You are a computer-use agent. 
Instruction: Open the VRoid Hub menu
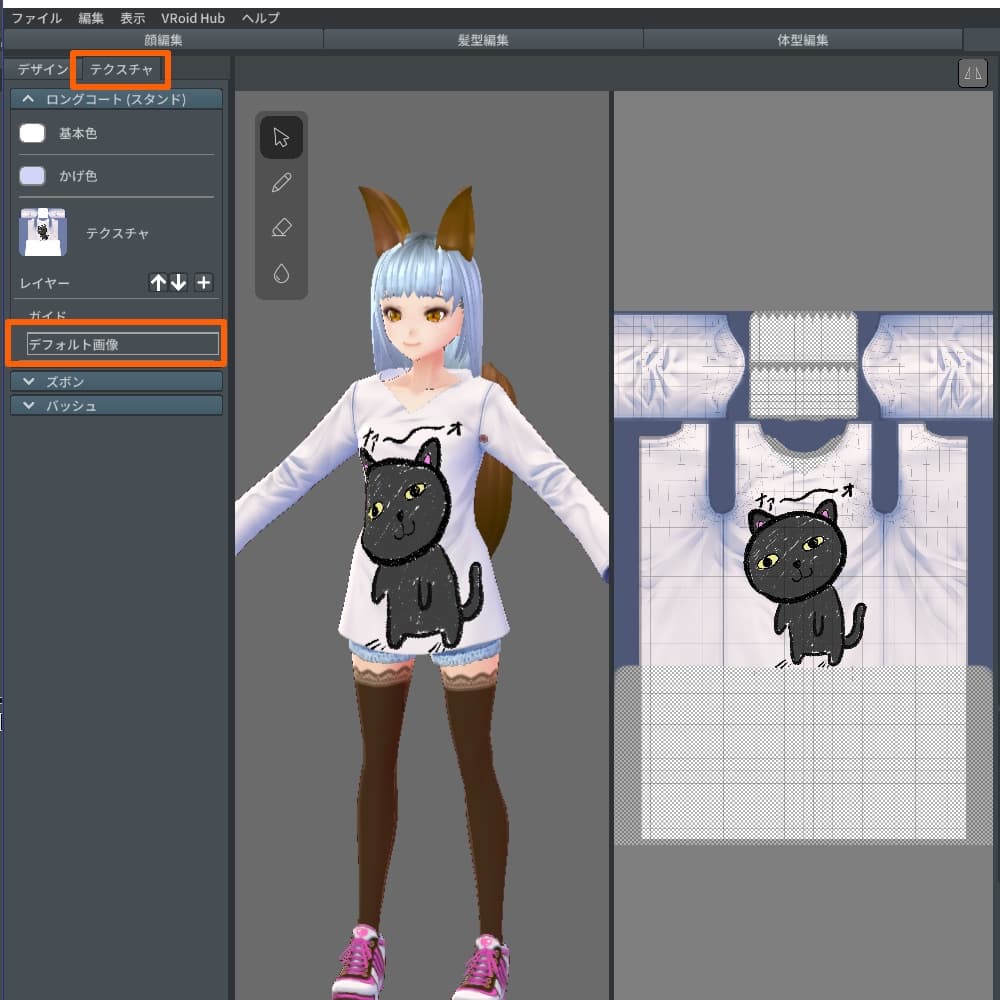coord(193,18)
